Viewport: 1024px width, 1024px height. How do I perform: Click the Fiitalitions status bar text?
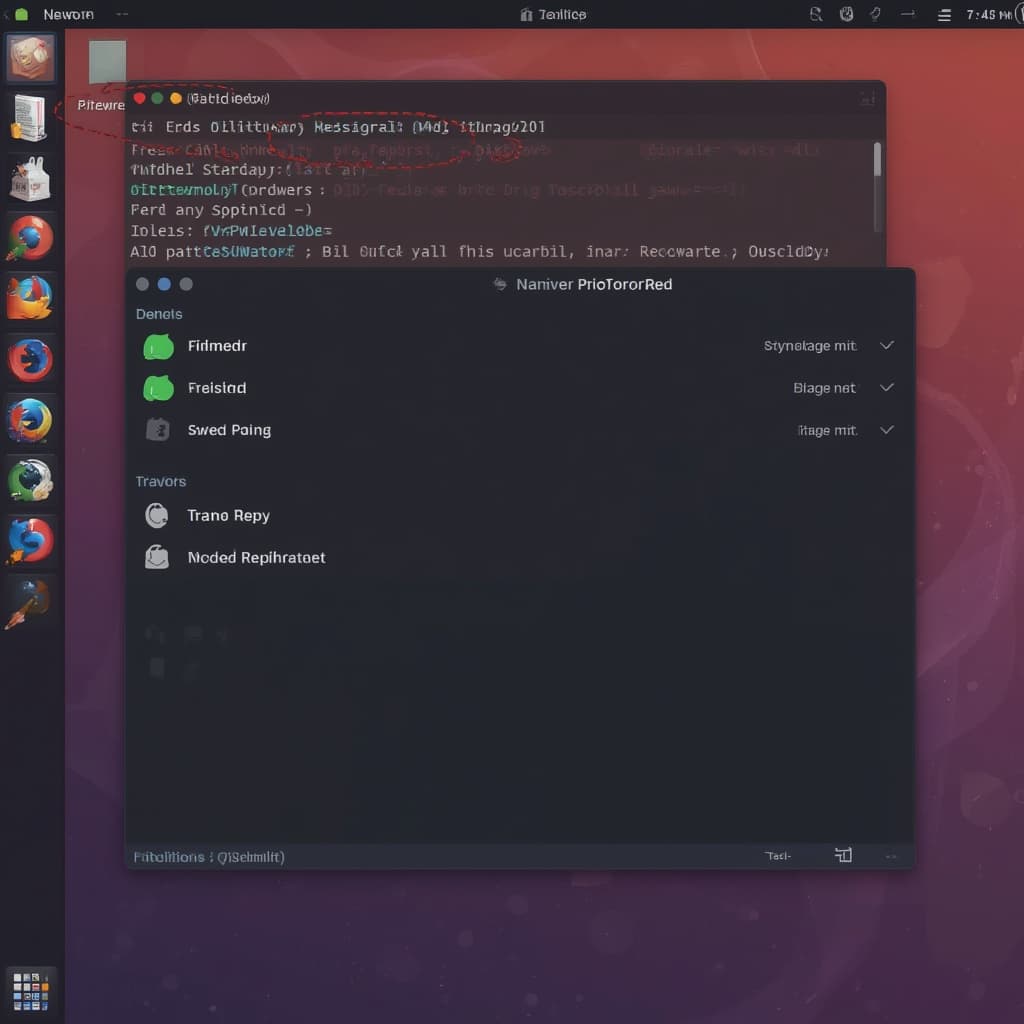[x=209, y=857]
